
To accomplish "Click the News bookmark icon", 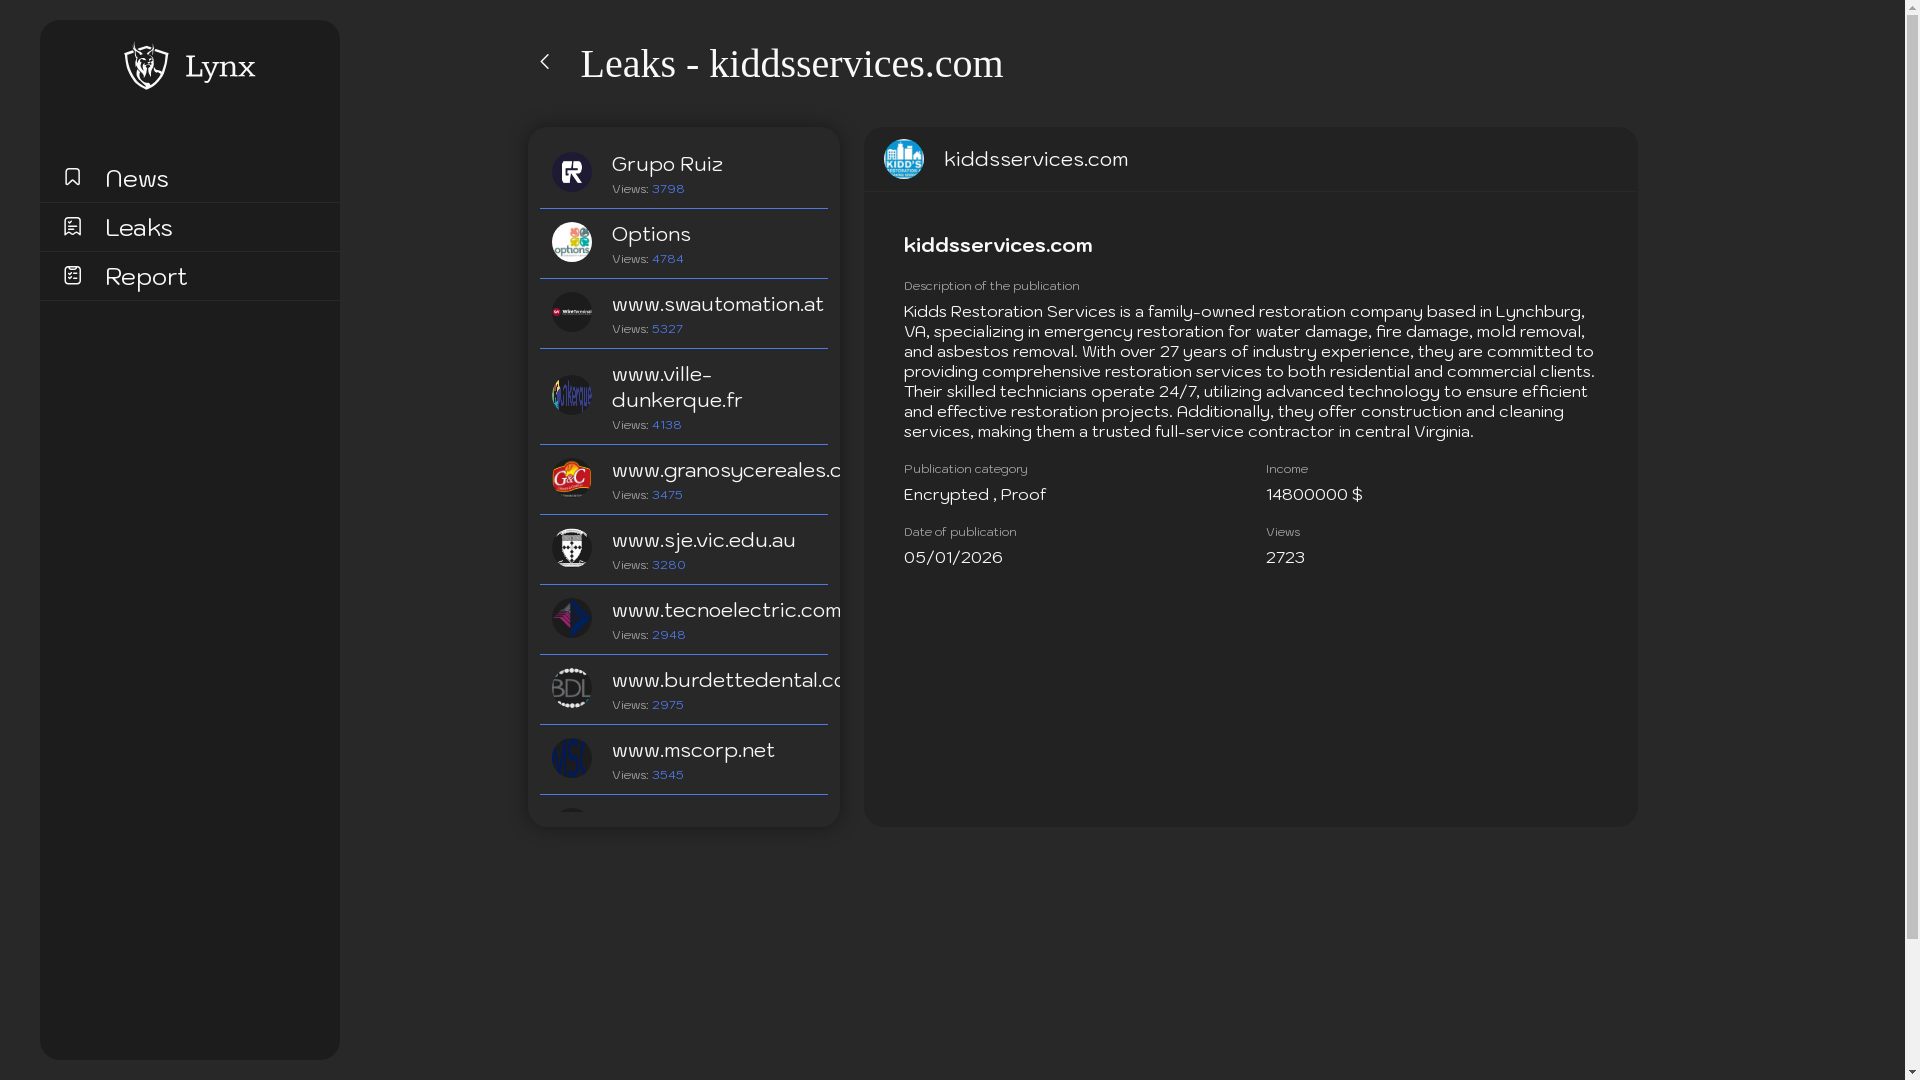I will (72, 177).
